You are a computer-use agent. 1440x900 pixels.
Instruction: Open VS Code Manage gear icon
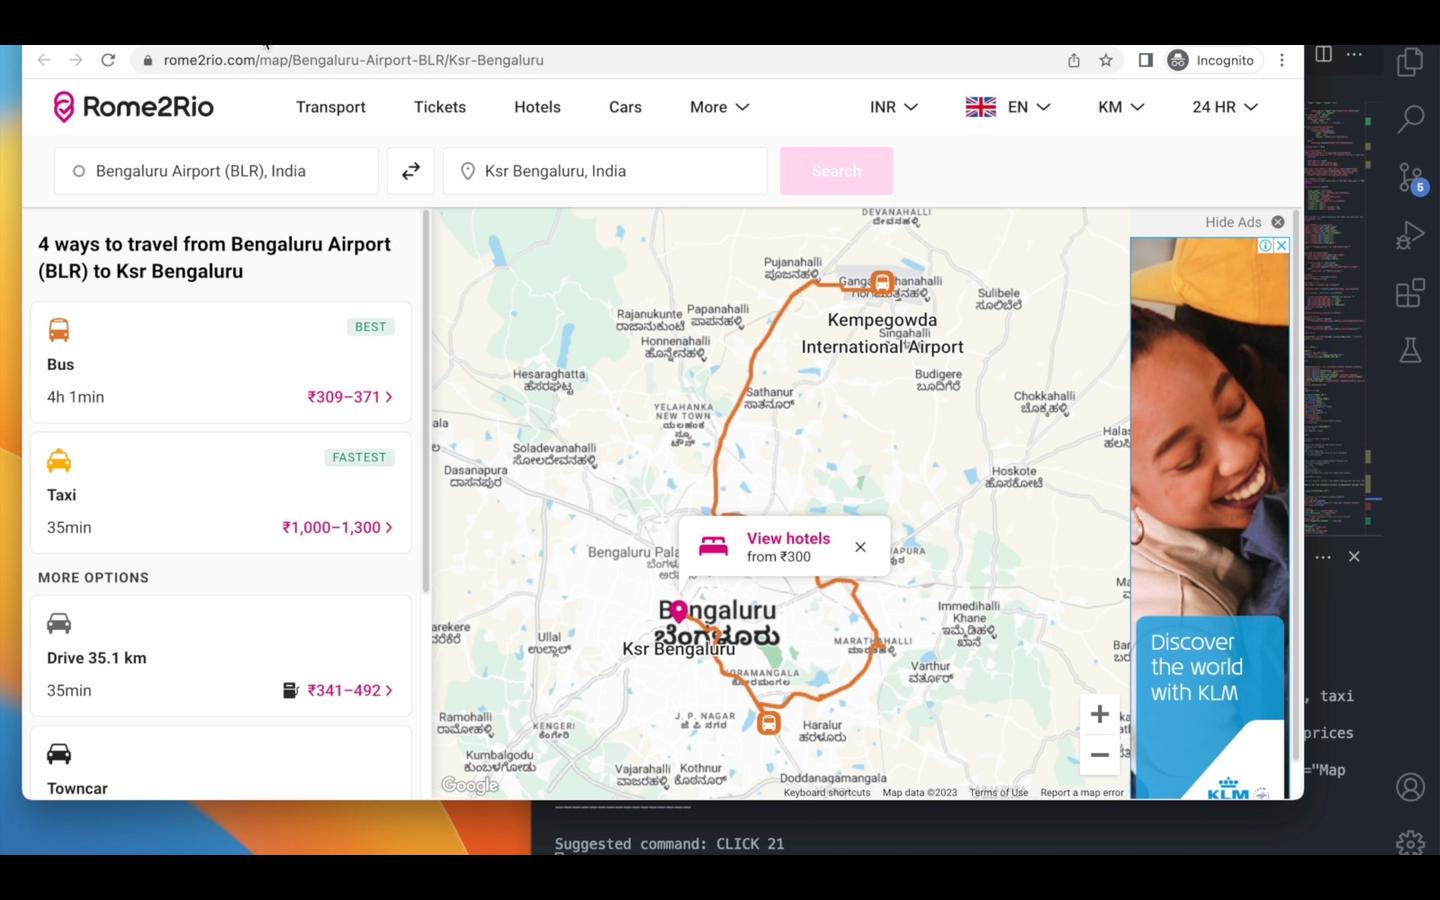click(x=1411, y=843)
